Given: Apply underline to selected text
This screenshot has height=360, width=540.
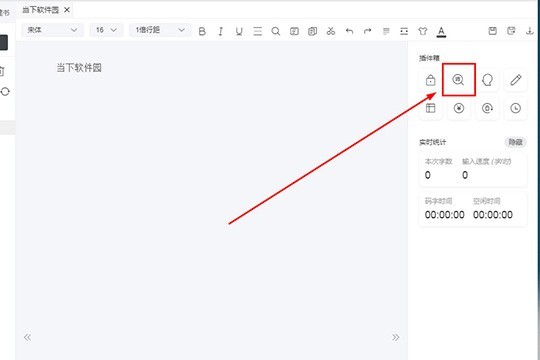Looking at the screenshot, I should pos(239,31).
